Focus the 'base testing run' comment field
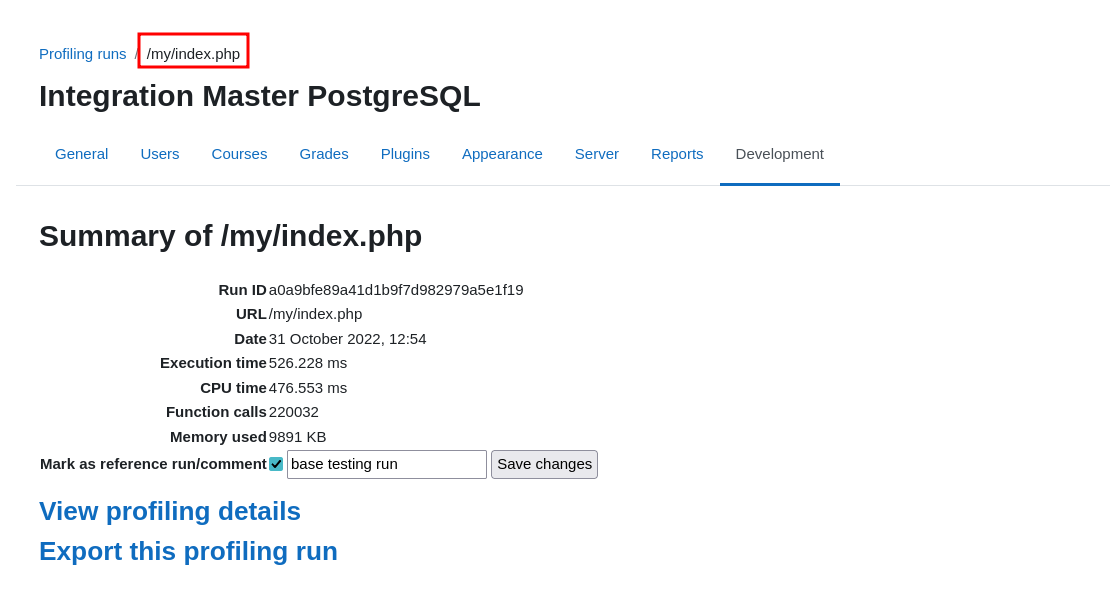 tap(387, 465)
